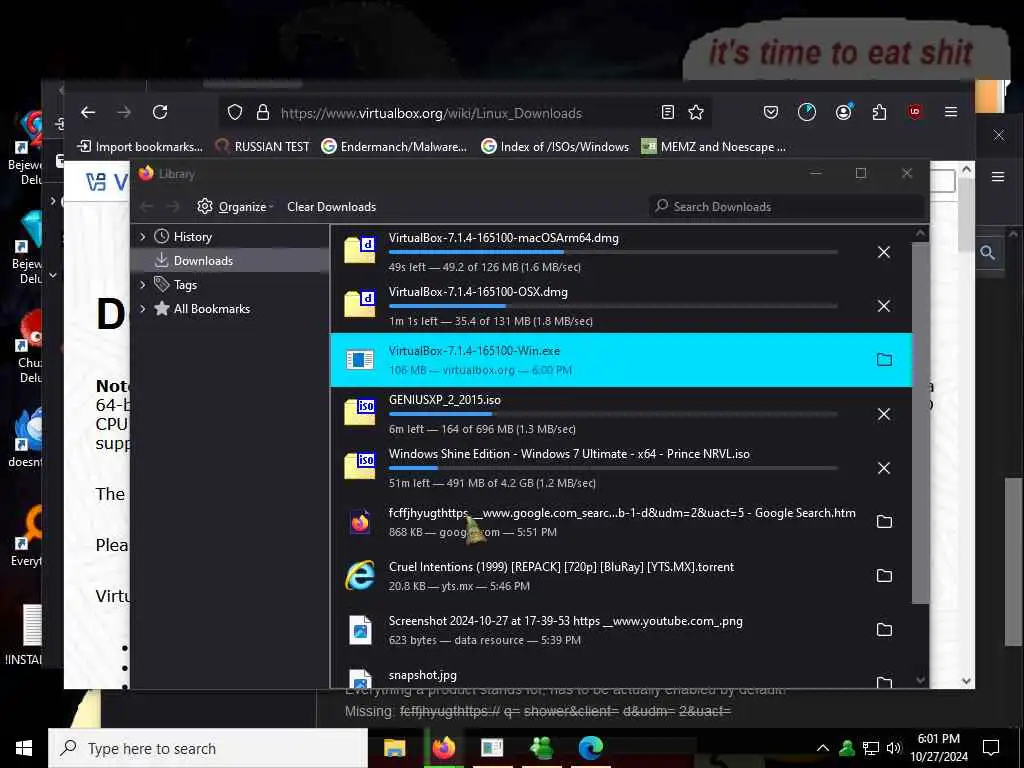This screenshot has height=768, width=1024.
Task: Open RUSSIAN TEST bookmark
Action: [263, 146]
